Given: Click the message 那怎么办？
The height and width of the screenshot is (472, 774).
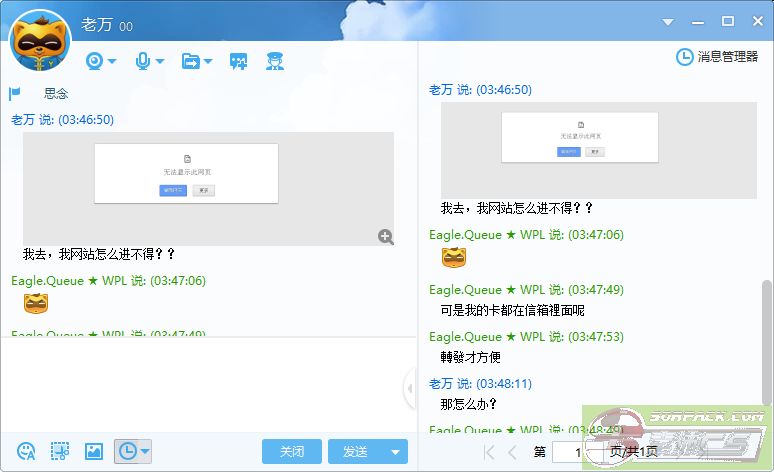Looking at the screenshot, I should [x=468, y=404].
